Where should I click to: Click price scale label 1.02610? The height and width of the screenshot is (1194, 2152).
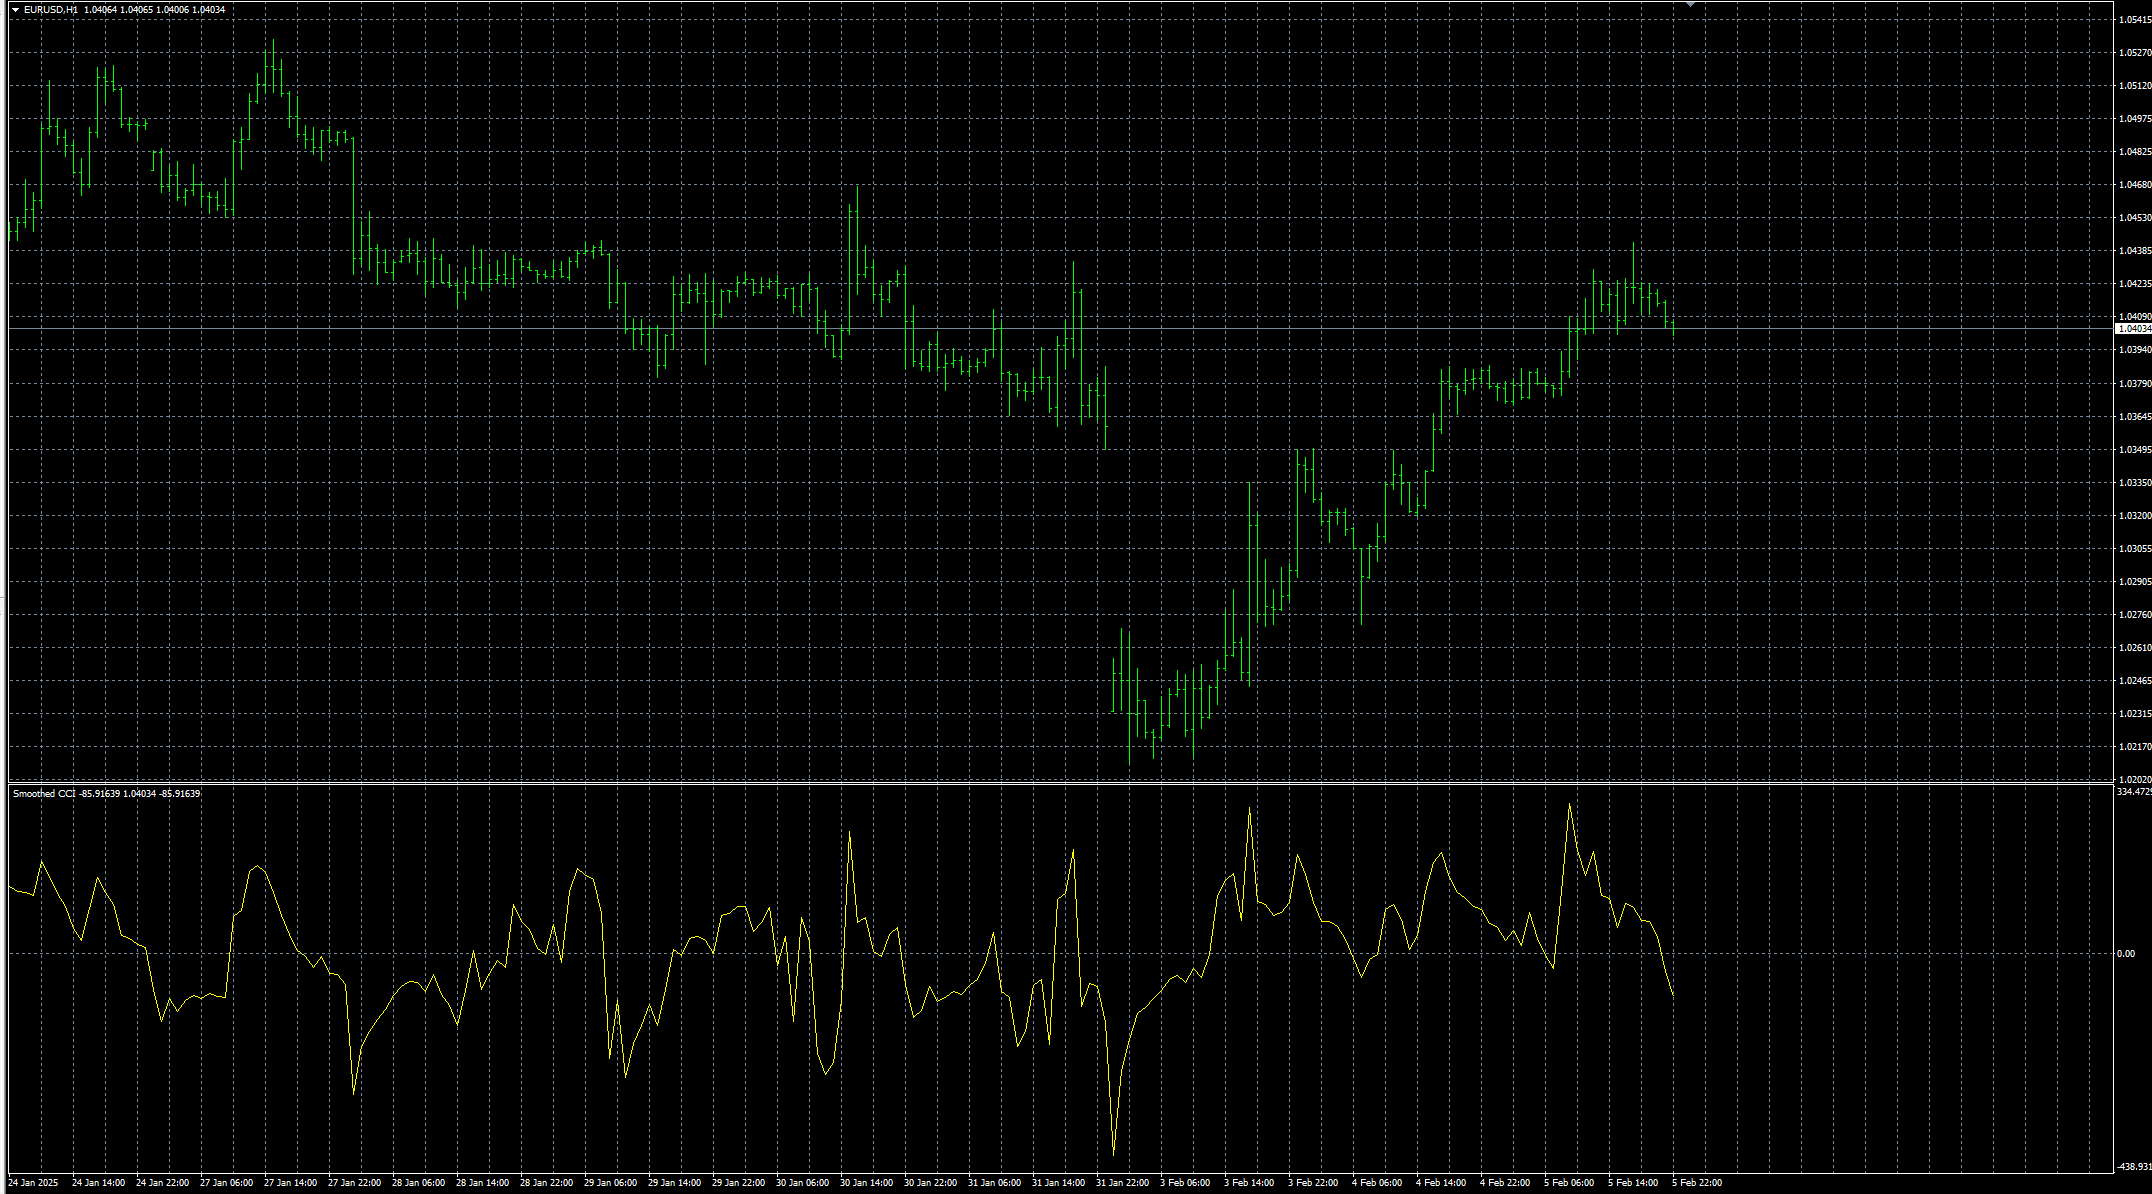[x=2135, y=648]
